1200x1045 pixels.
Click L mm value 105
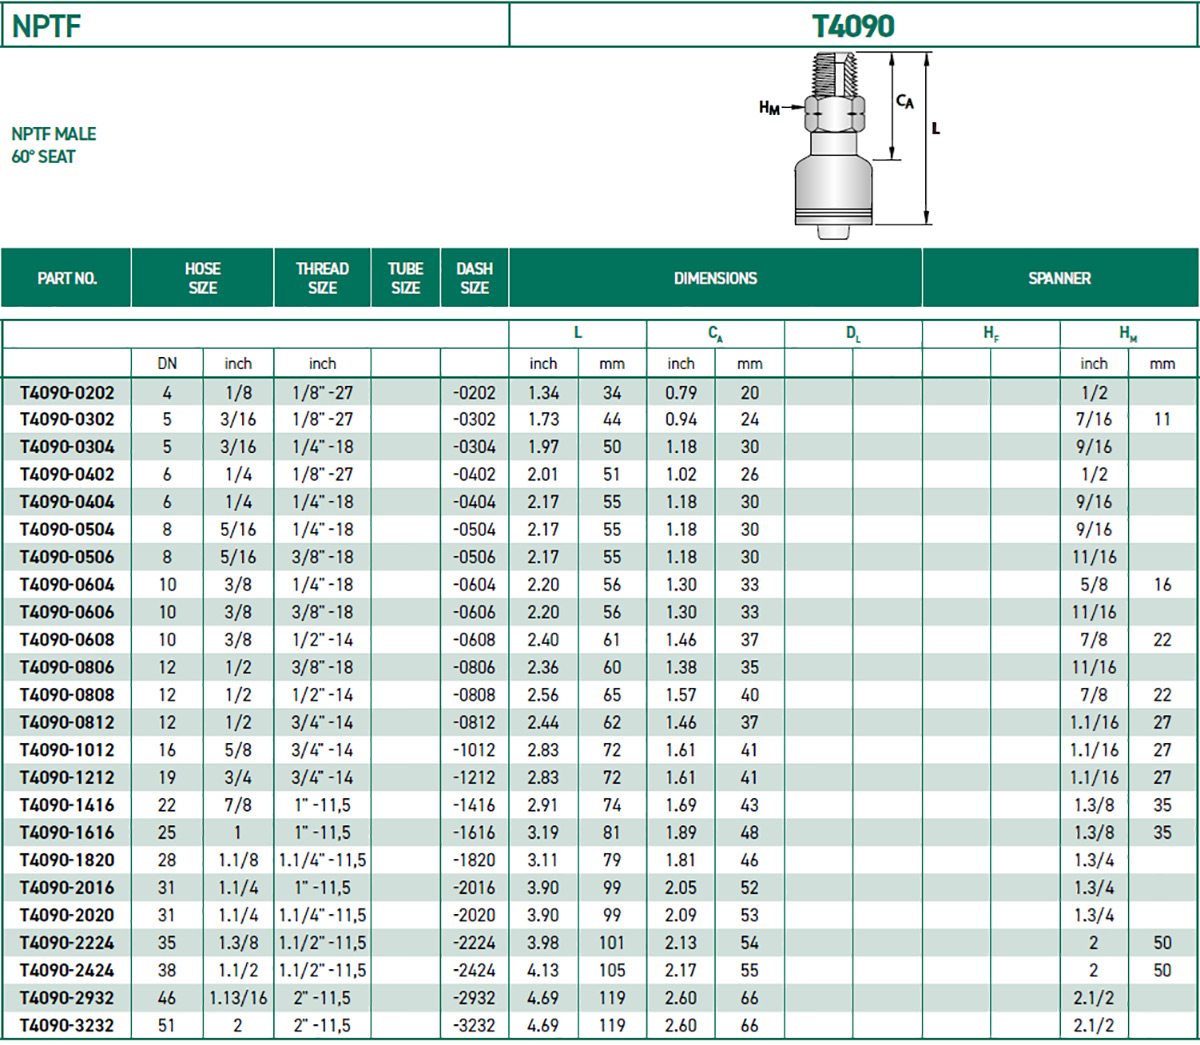click(611, 970)
